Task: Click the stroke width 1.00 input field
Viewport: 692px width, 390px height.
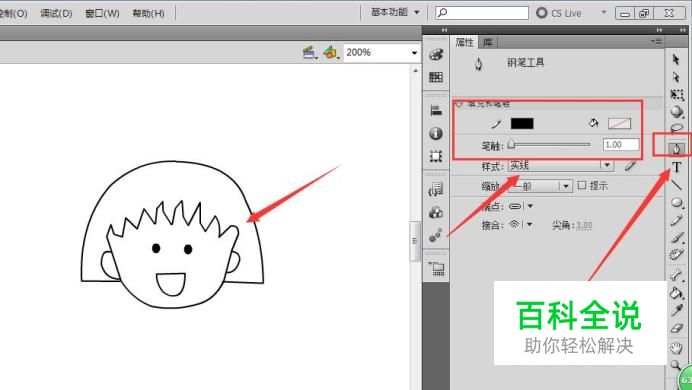Action: [621, 145]
